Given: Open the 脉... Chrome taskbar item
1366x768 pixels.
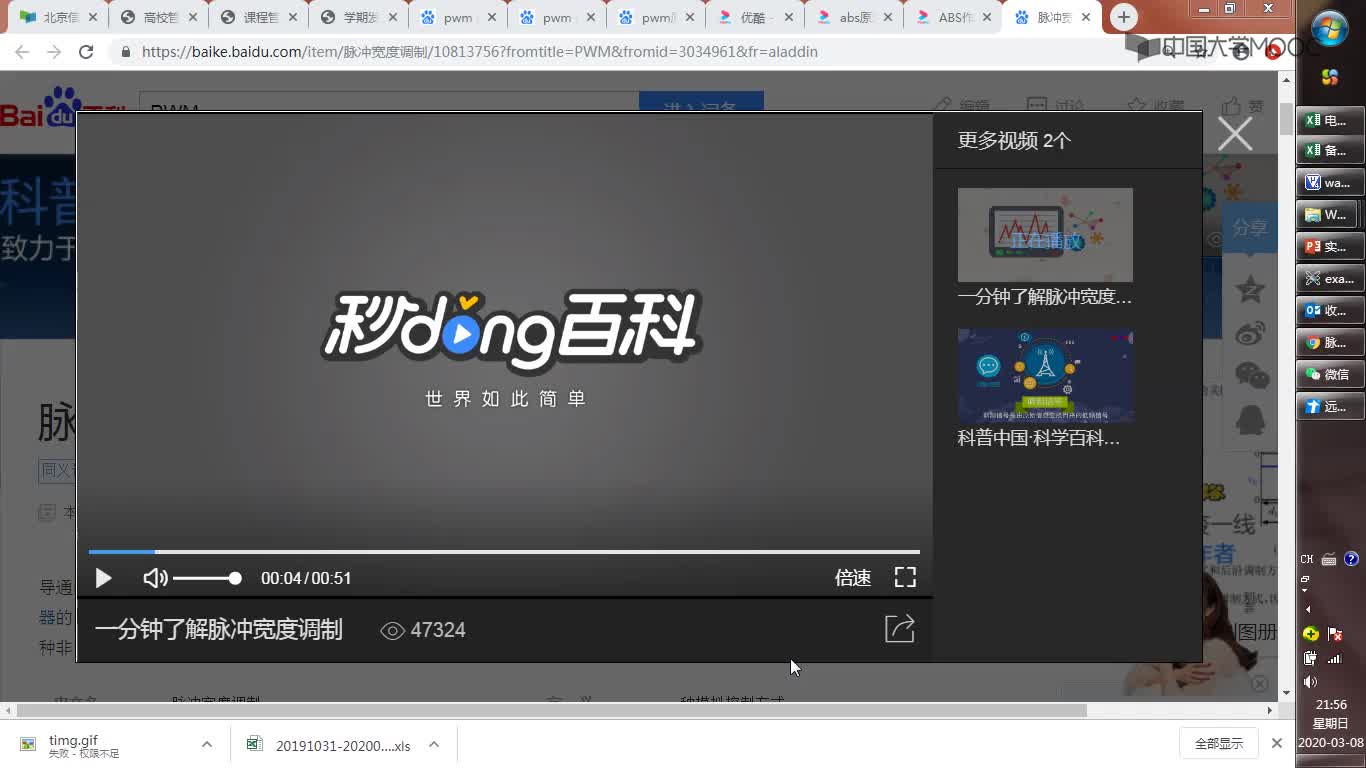Looking at the screenshot, I should (1330, 343).
